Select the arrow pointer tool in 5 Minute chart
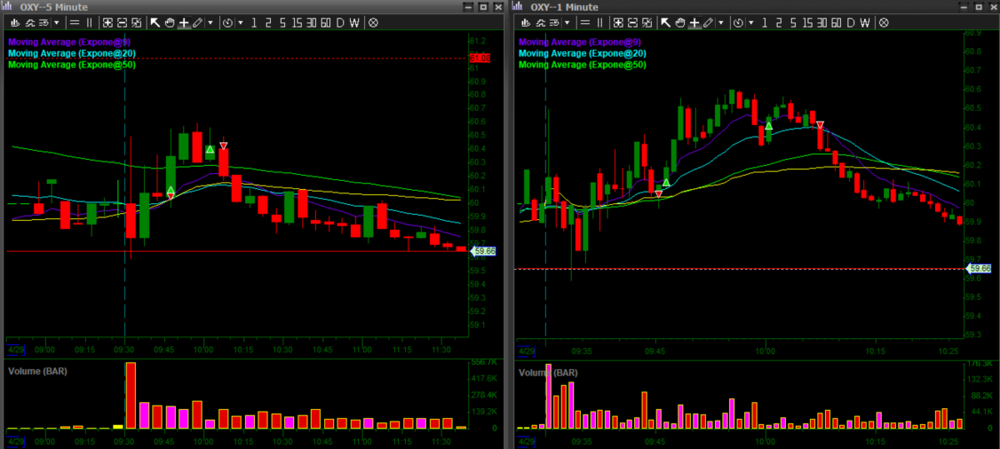 [x=155, y=21]
